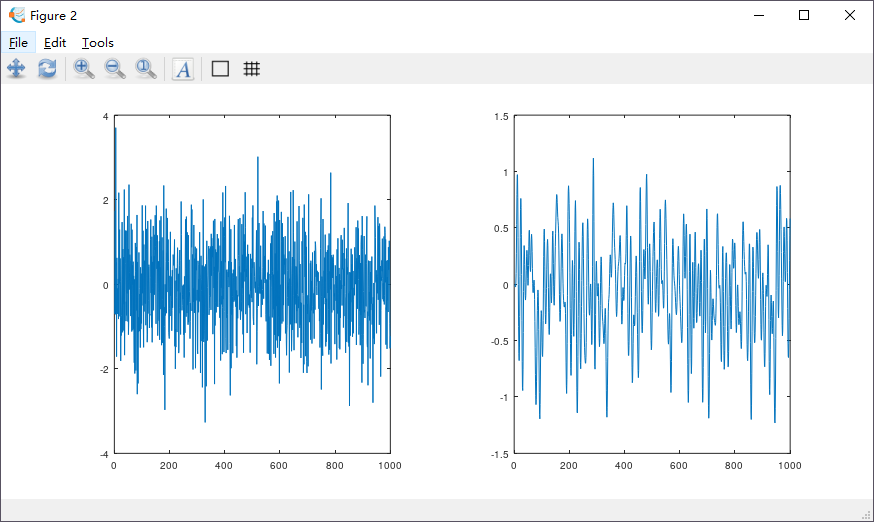The height and width of the screenshot is (522, 874).
Task: Click the '400' x-axis label of right plot
Action: pos(624,466)
